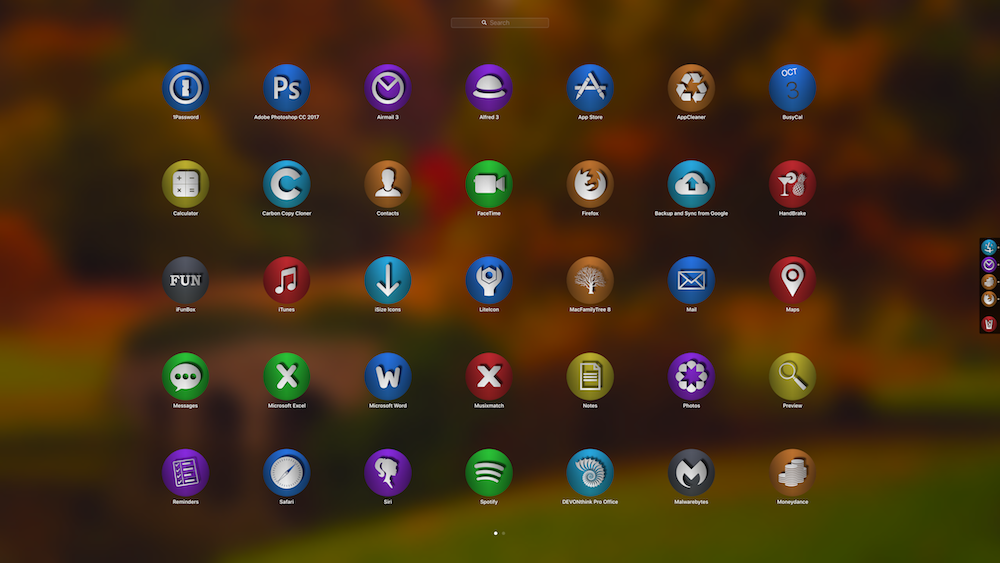
Task: Launch AppCleaner
Action: (x=691, y=88)
